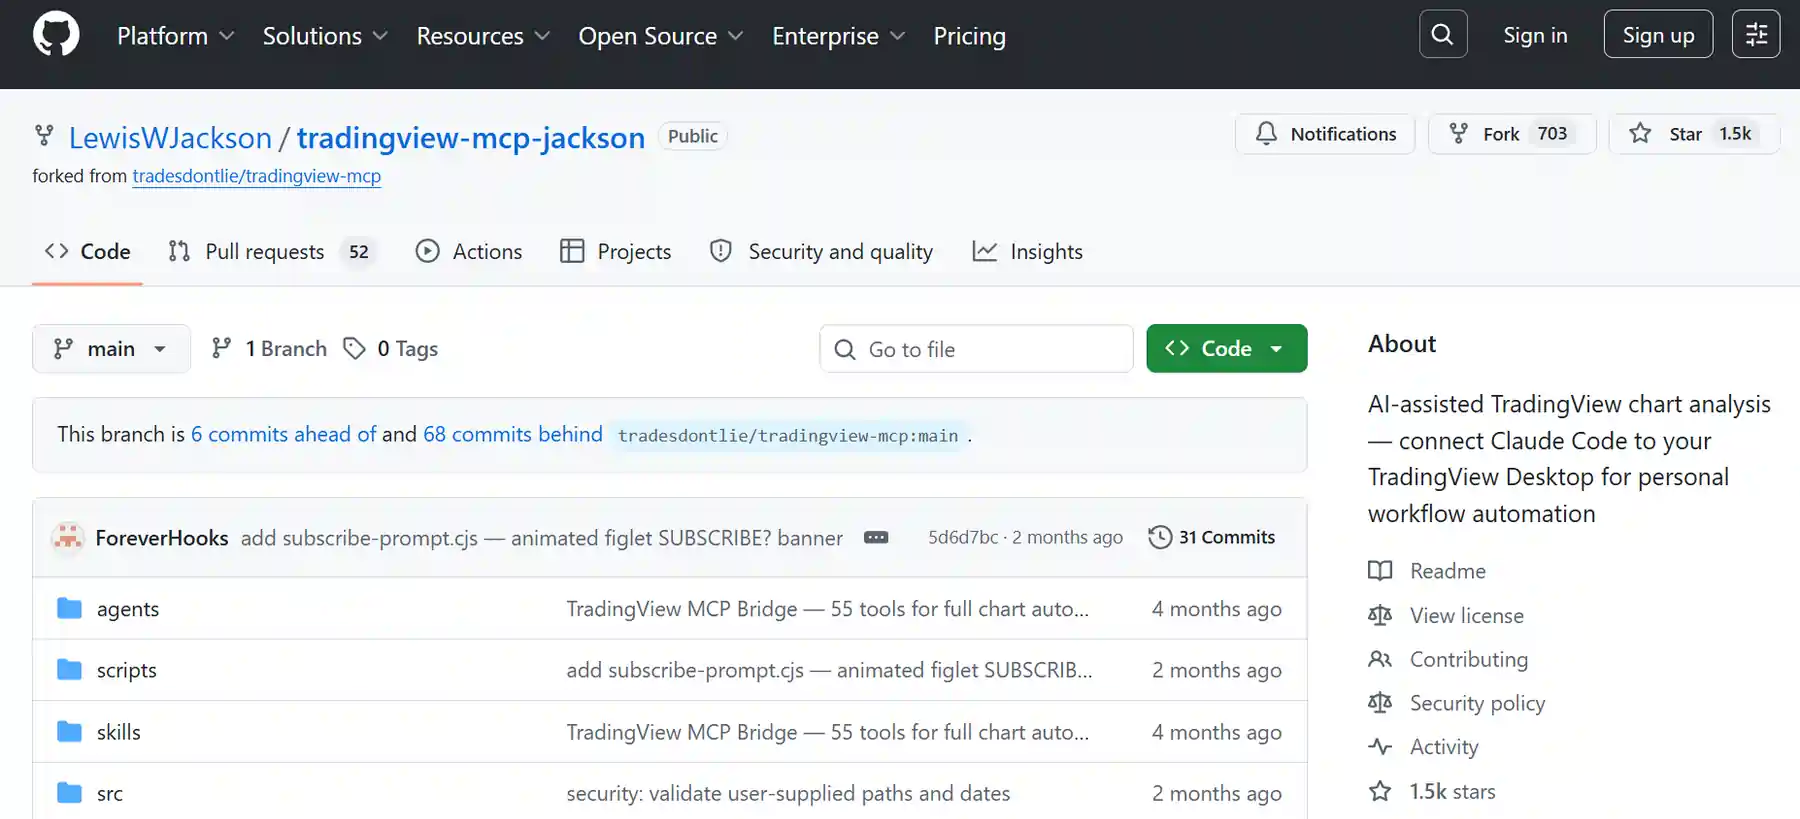
Task: Expand the Open Source menu
Action: tap(661, 36)
